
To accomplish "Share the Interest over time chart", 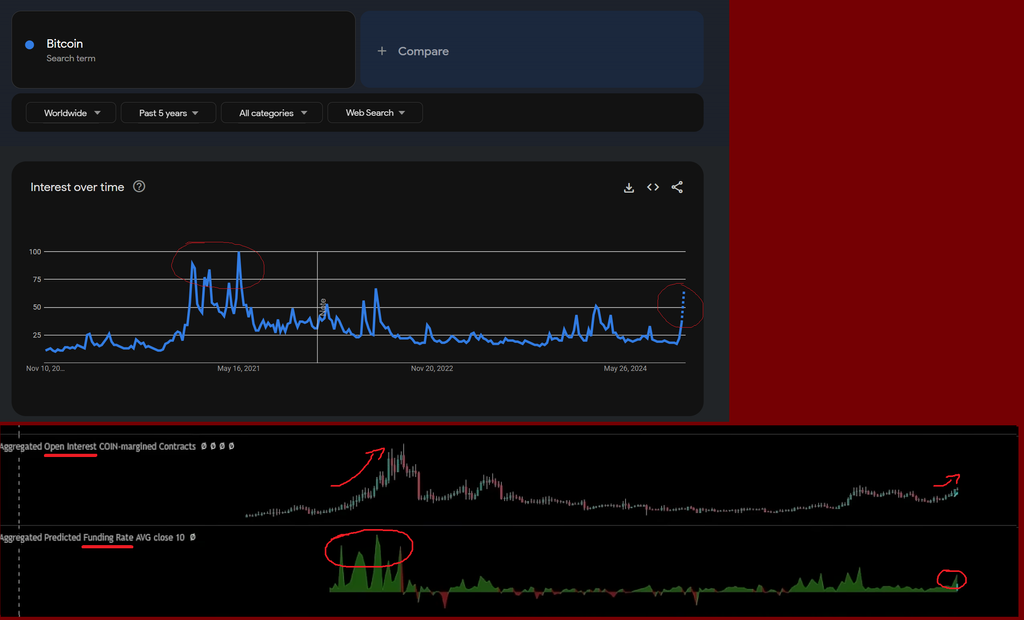I will coord(677,188).
